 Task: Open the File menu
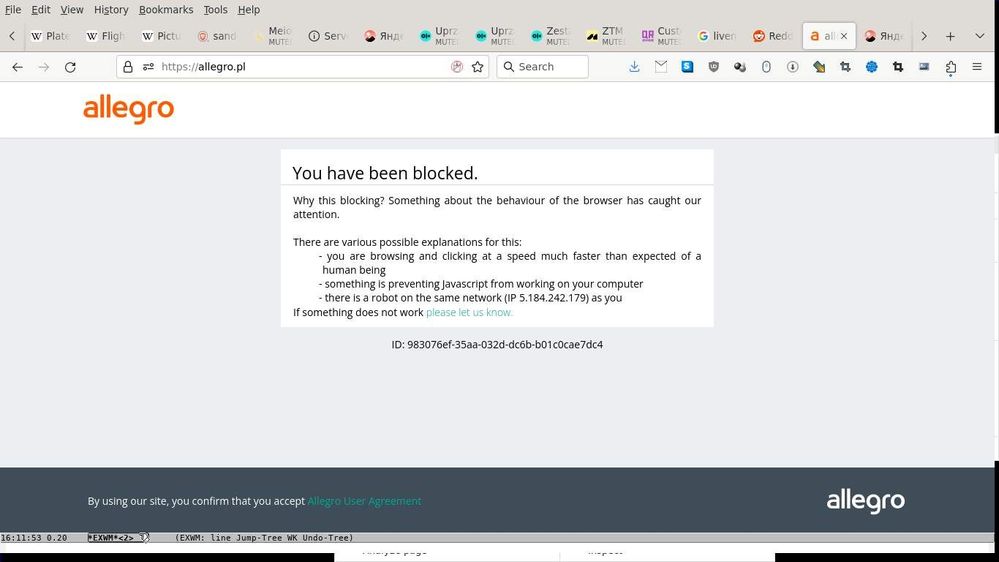[13, 10]
